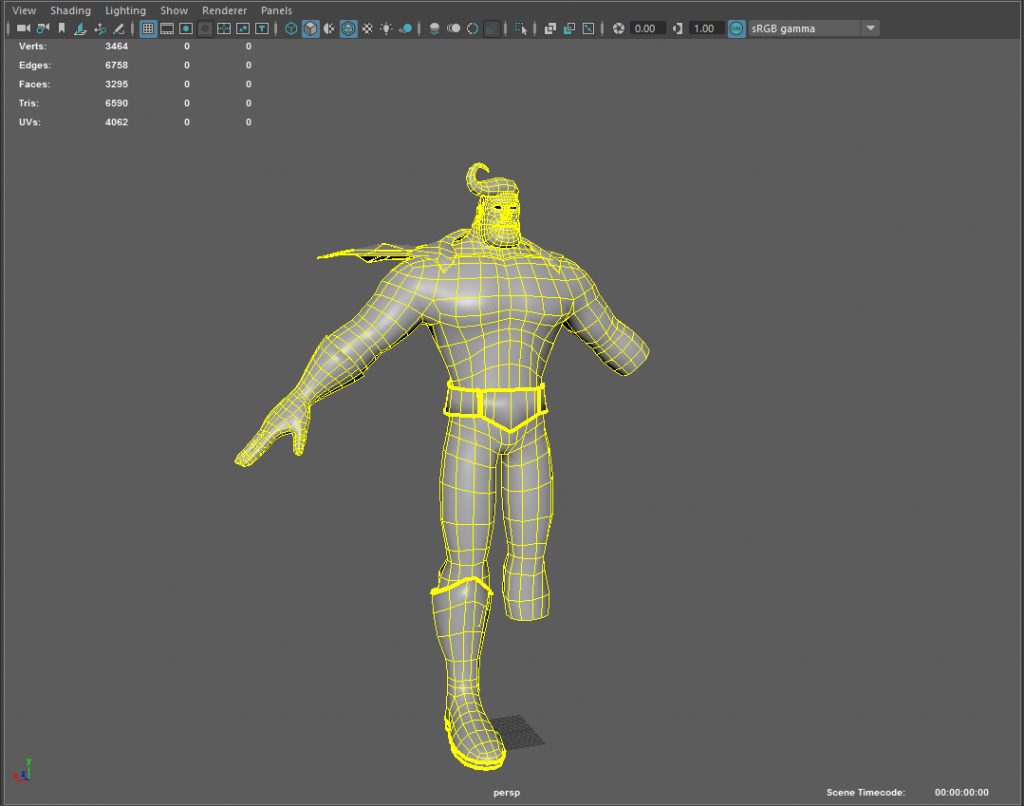Viewport: 1024px width, 806px height.
Task: Click the Textured display checker icon
Action: pyautogui.click(x=367, y=29)
